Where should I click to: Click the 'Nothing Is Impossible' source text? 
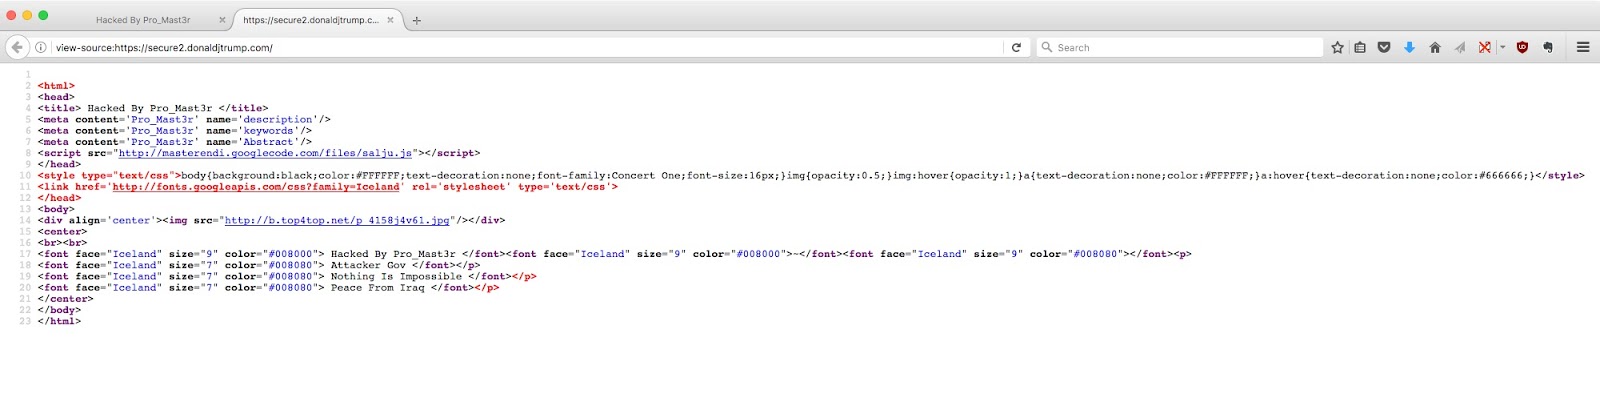pyautogui.click(x=396, y=277)
